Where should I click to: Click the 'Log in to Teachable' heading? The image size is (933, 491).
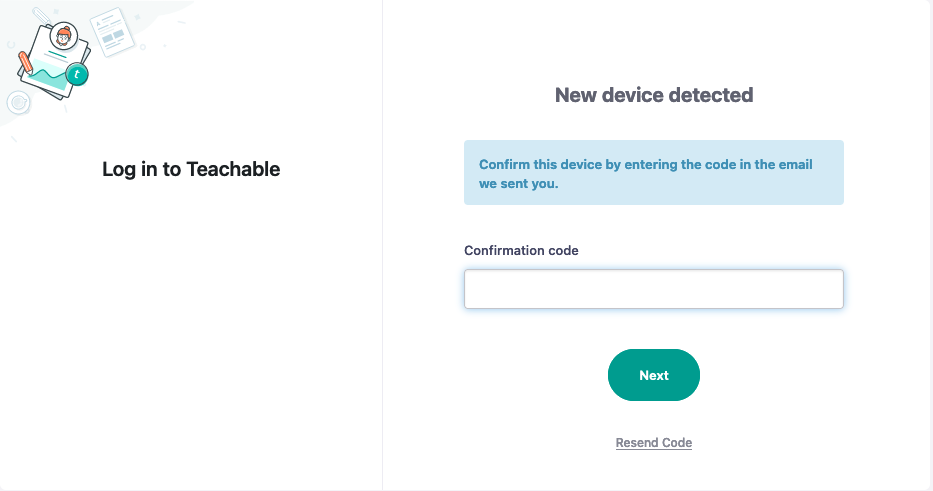click(191, 169)
